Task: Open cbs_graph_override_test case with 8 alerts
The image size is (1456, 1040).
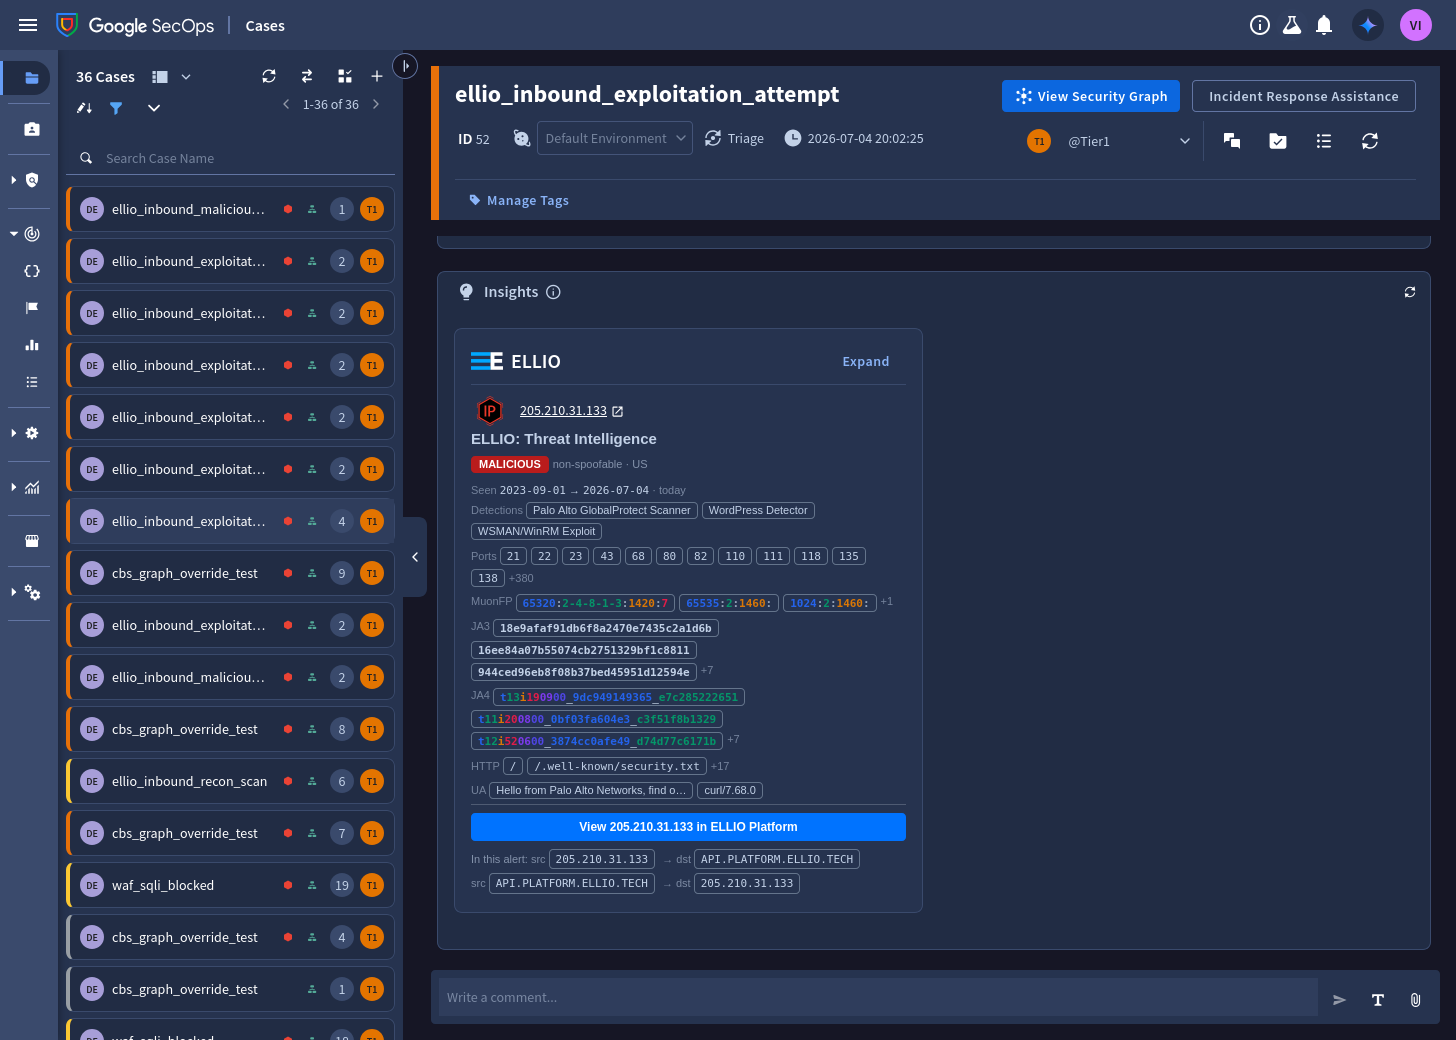Action: tap(231, 729)
